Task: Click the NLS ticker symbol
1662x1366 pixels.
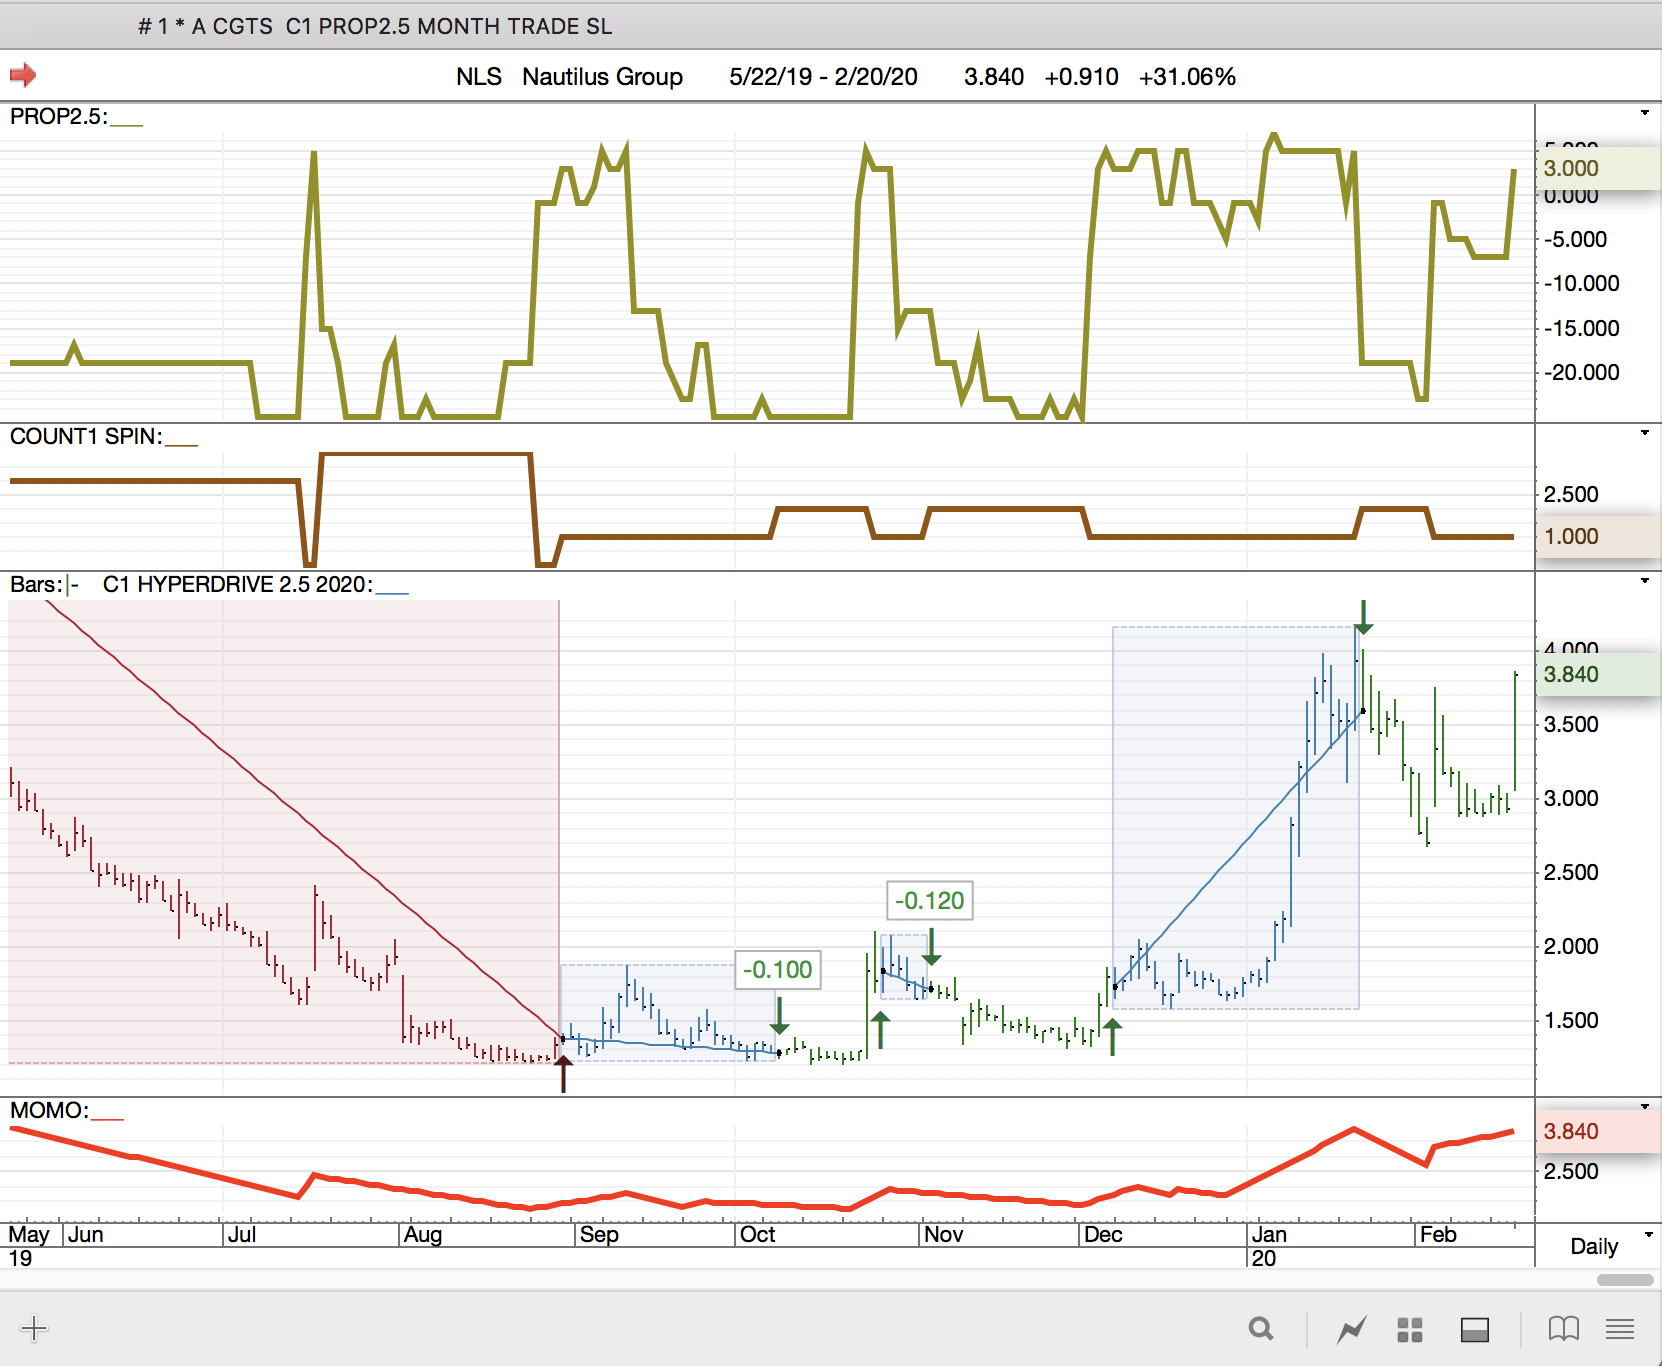Action: click(x=479, y=77)
